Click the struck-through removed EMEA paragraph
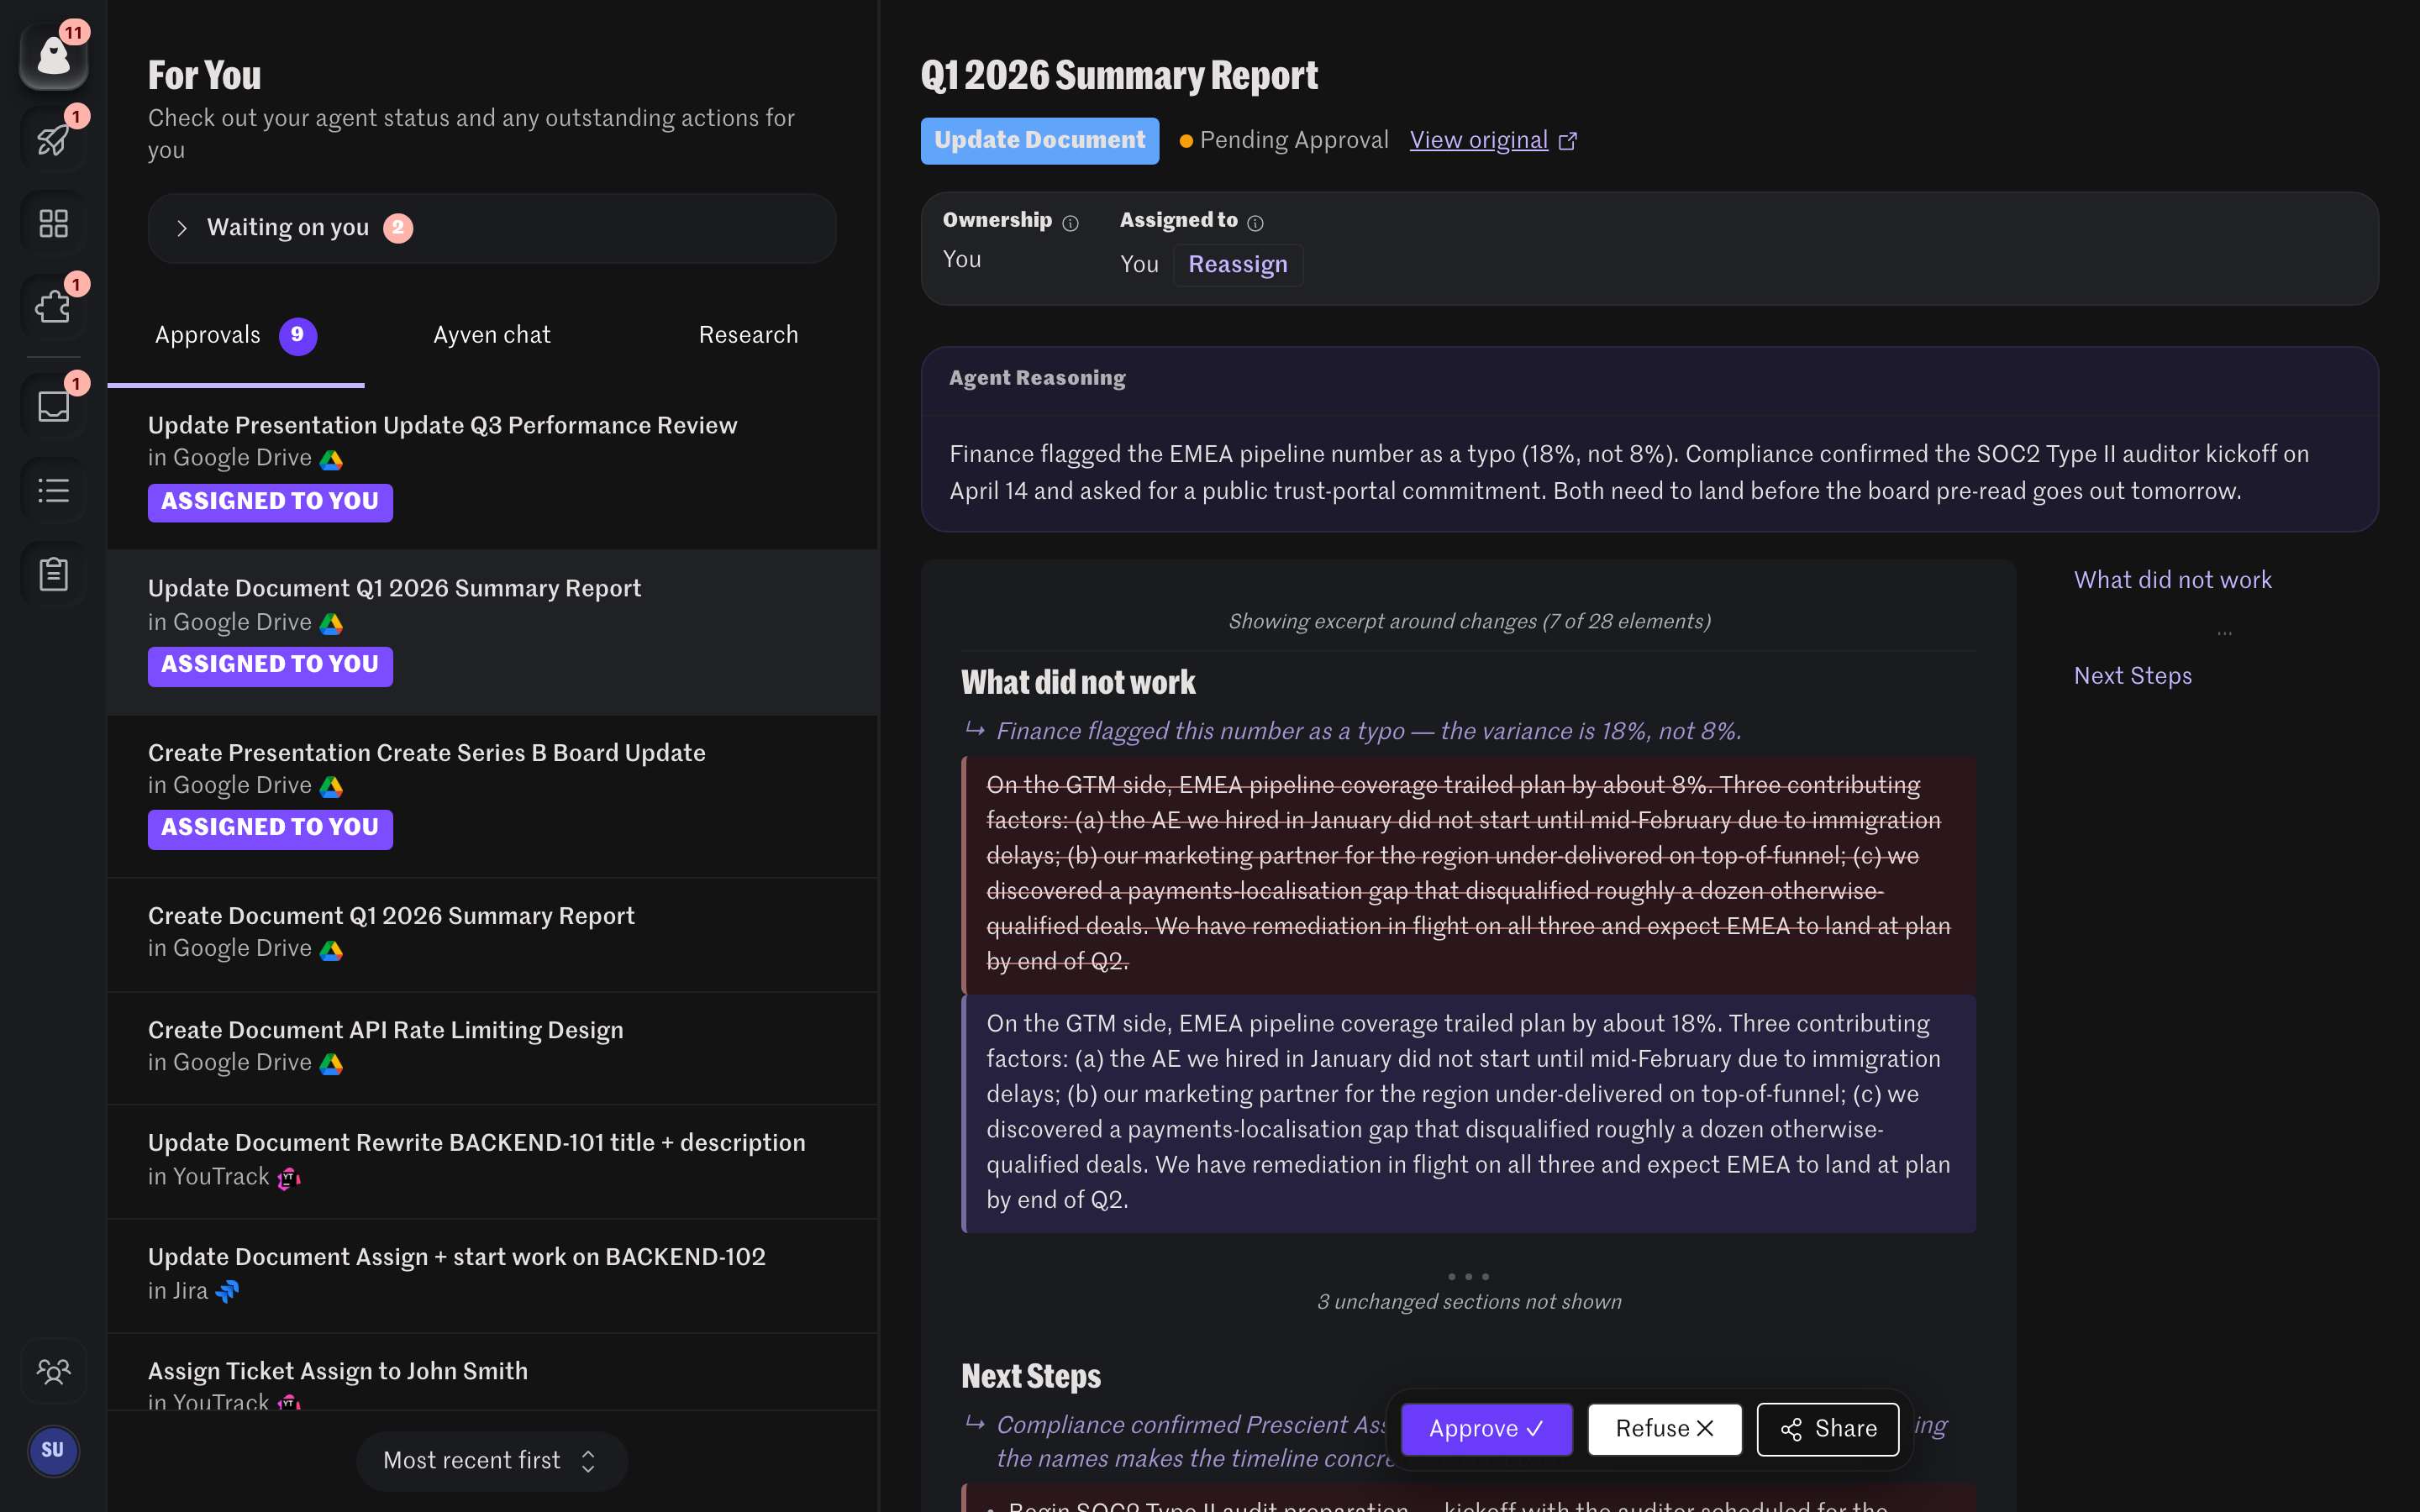Screen dimensions: 2420x1512 click(x=1468, y=874)
